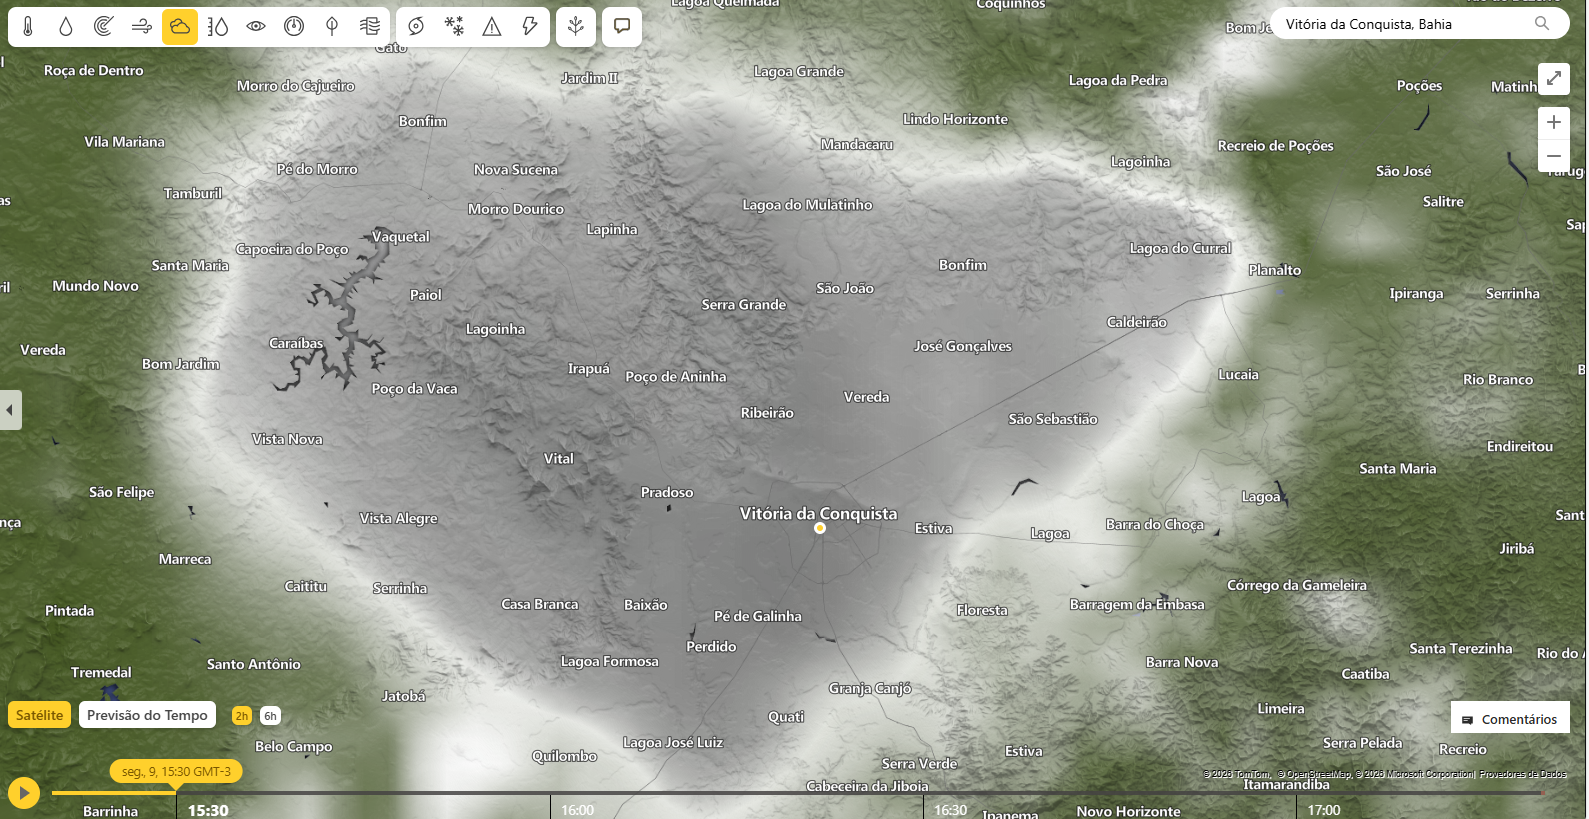The image size is (1589, 819).
Task: Switch to the precipitation raindrop layer
Action: 66,27
